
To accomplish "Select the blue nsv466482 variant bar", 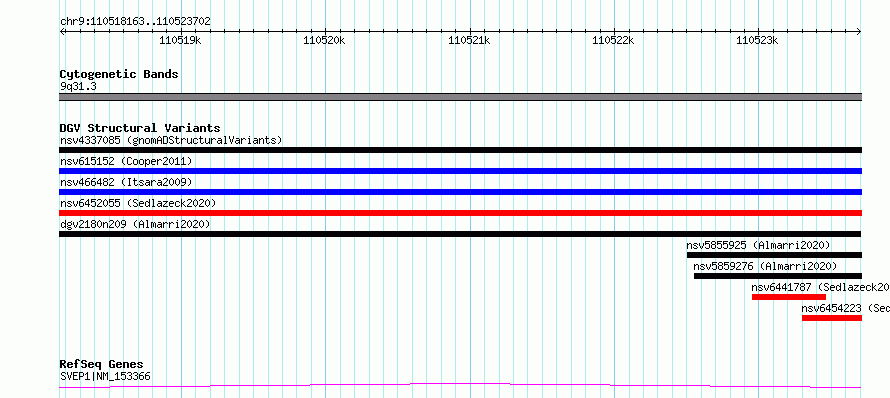I will pyautogui.click(x=460, y=192).
